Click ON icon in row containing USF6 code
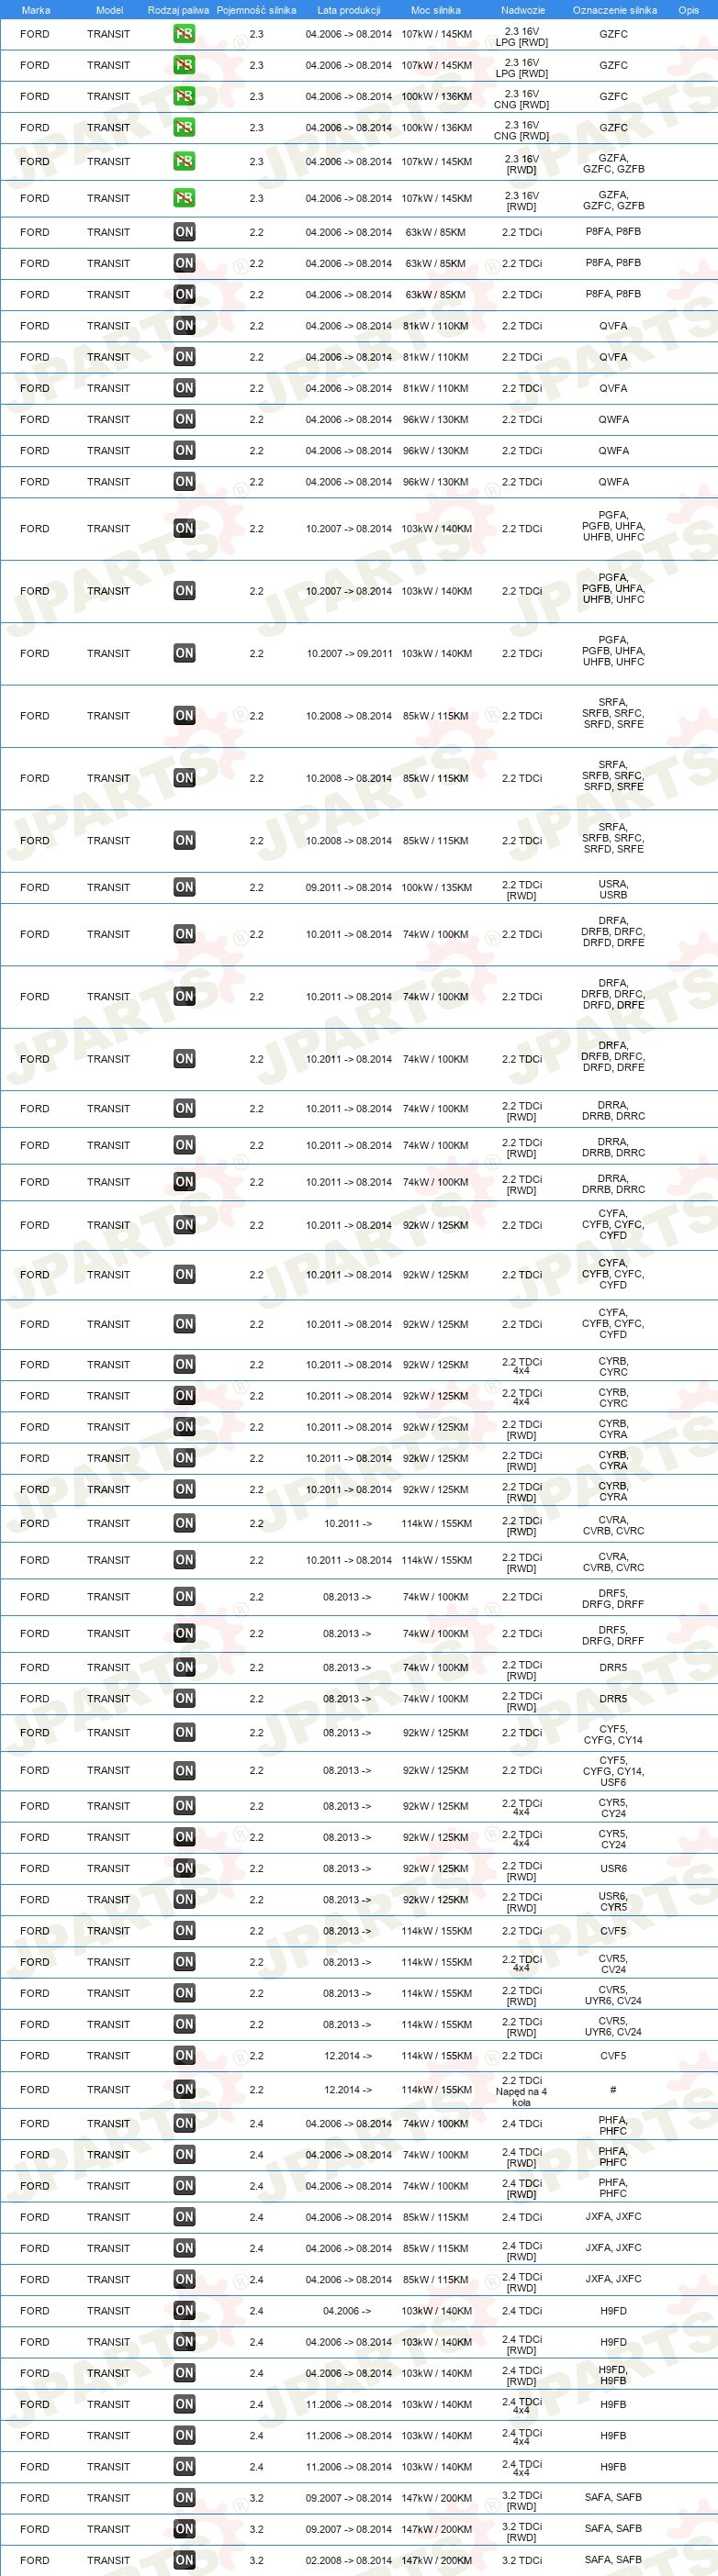 pos(184,1771)
